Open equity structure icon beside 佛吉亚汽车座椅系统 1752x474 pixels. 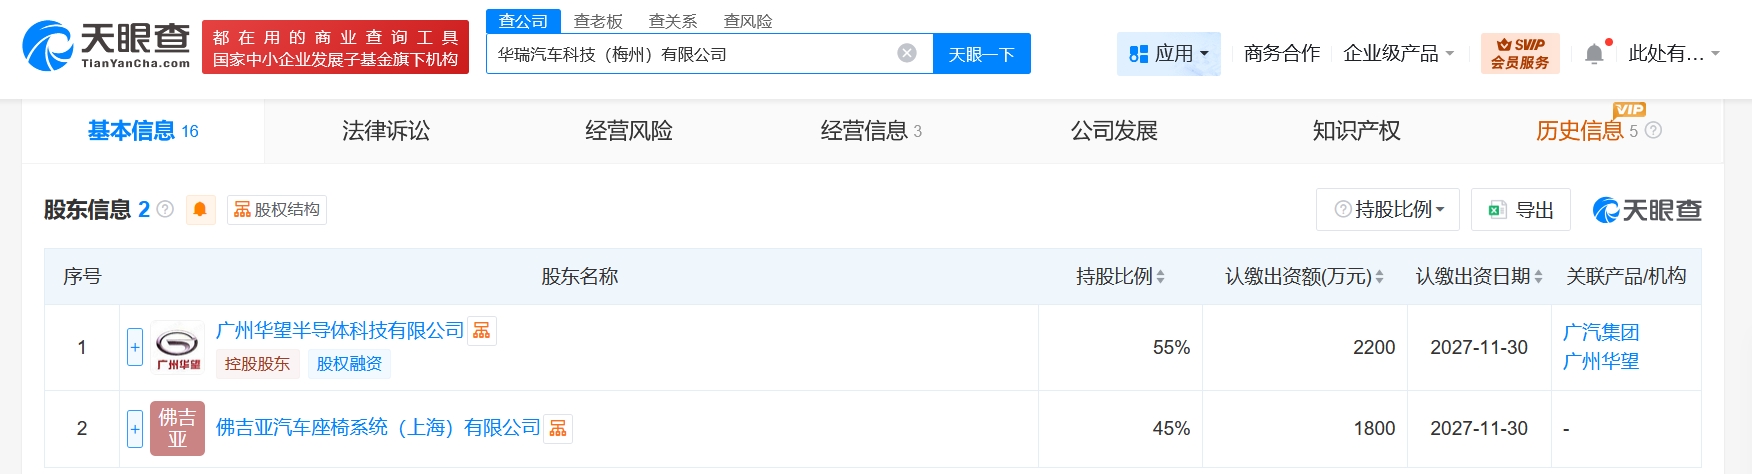tap(558, 428)
